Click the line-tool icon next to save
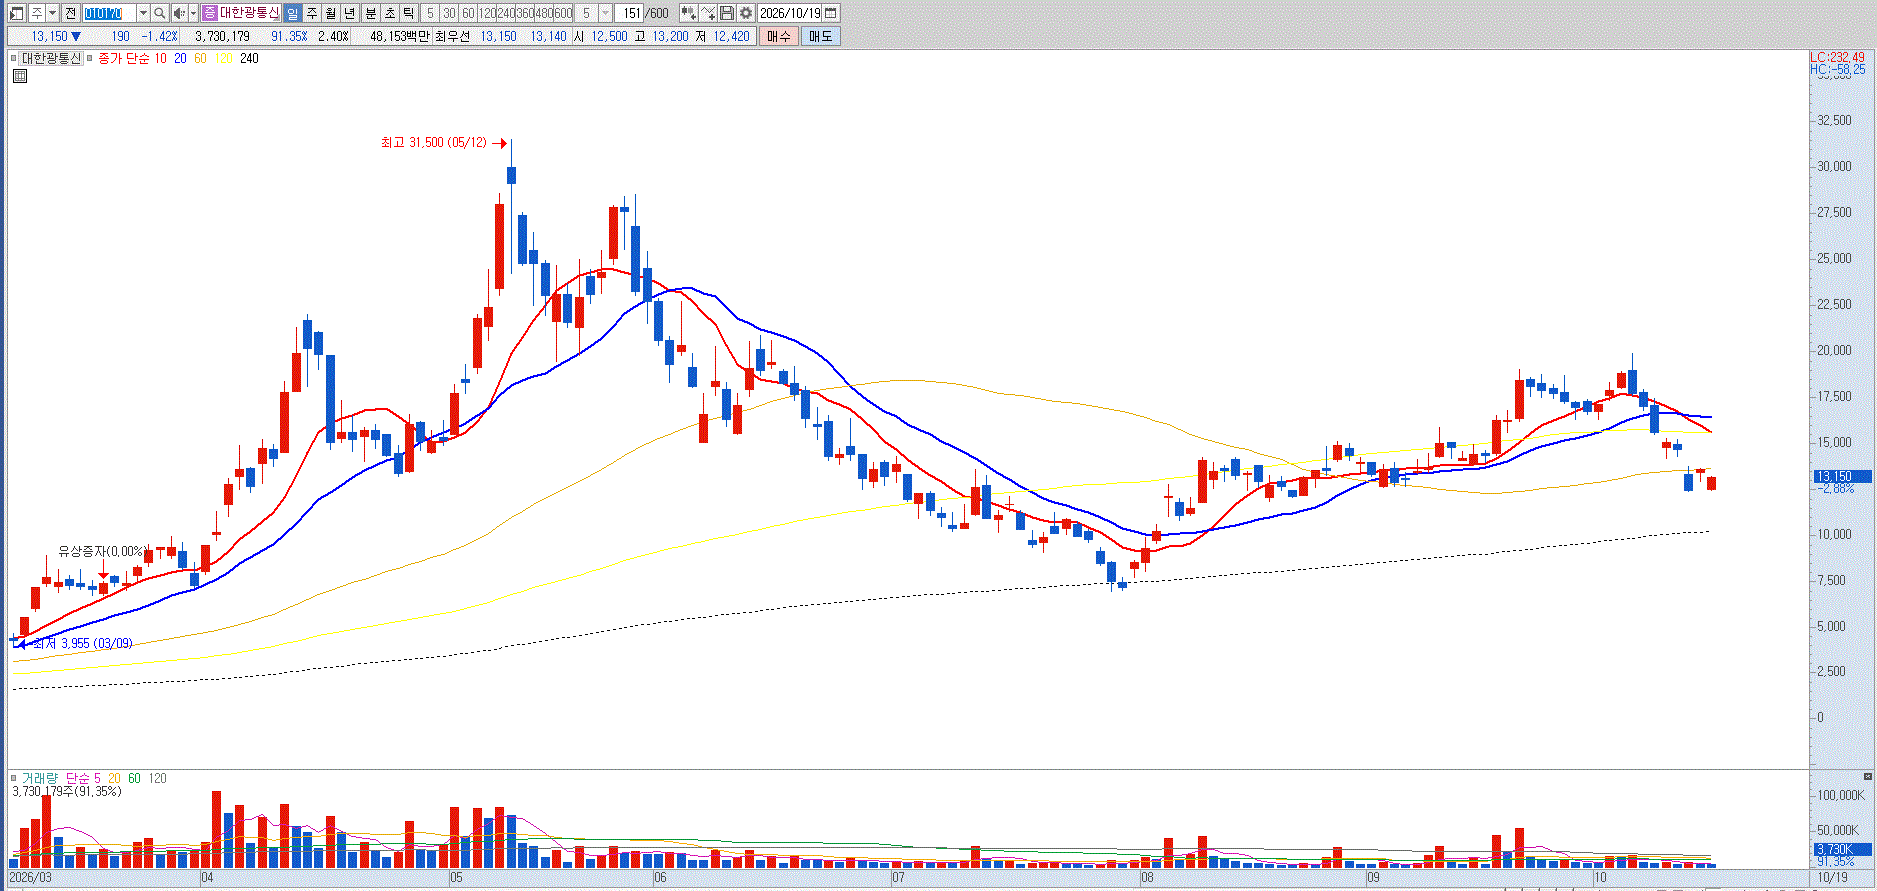Image resolution: width=1877 pixels, height=891 pixels. (x=709, y=13)
